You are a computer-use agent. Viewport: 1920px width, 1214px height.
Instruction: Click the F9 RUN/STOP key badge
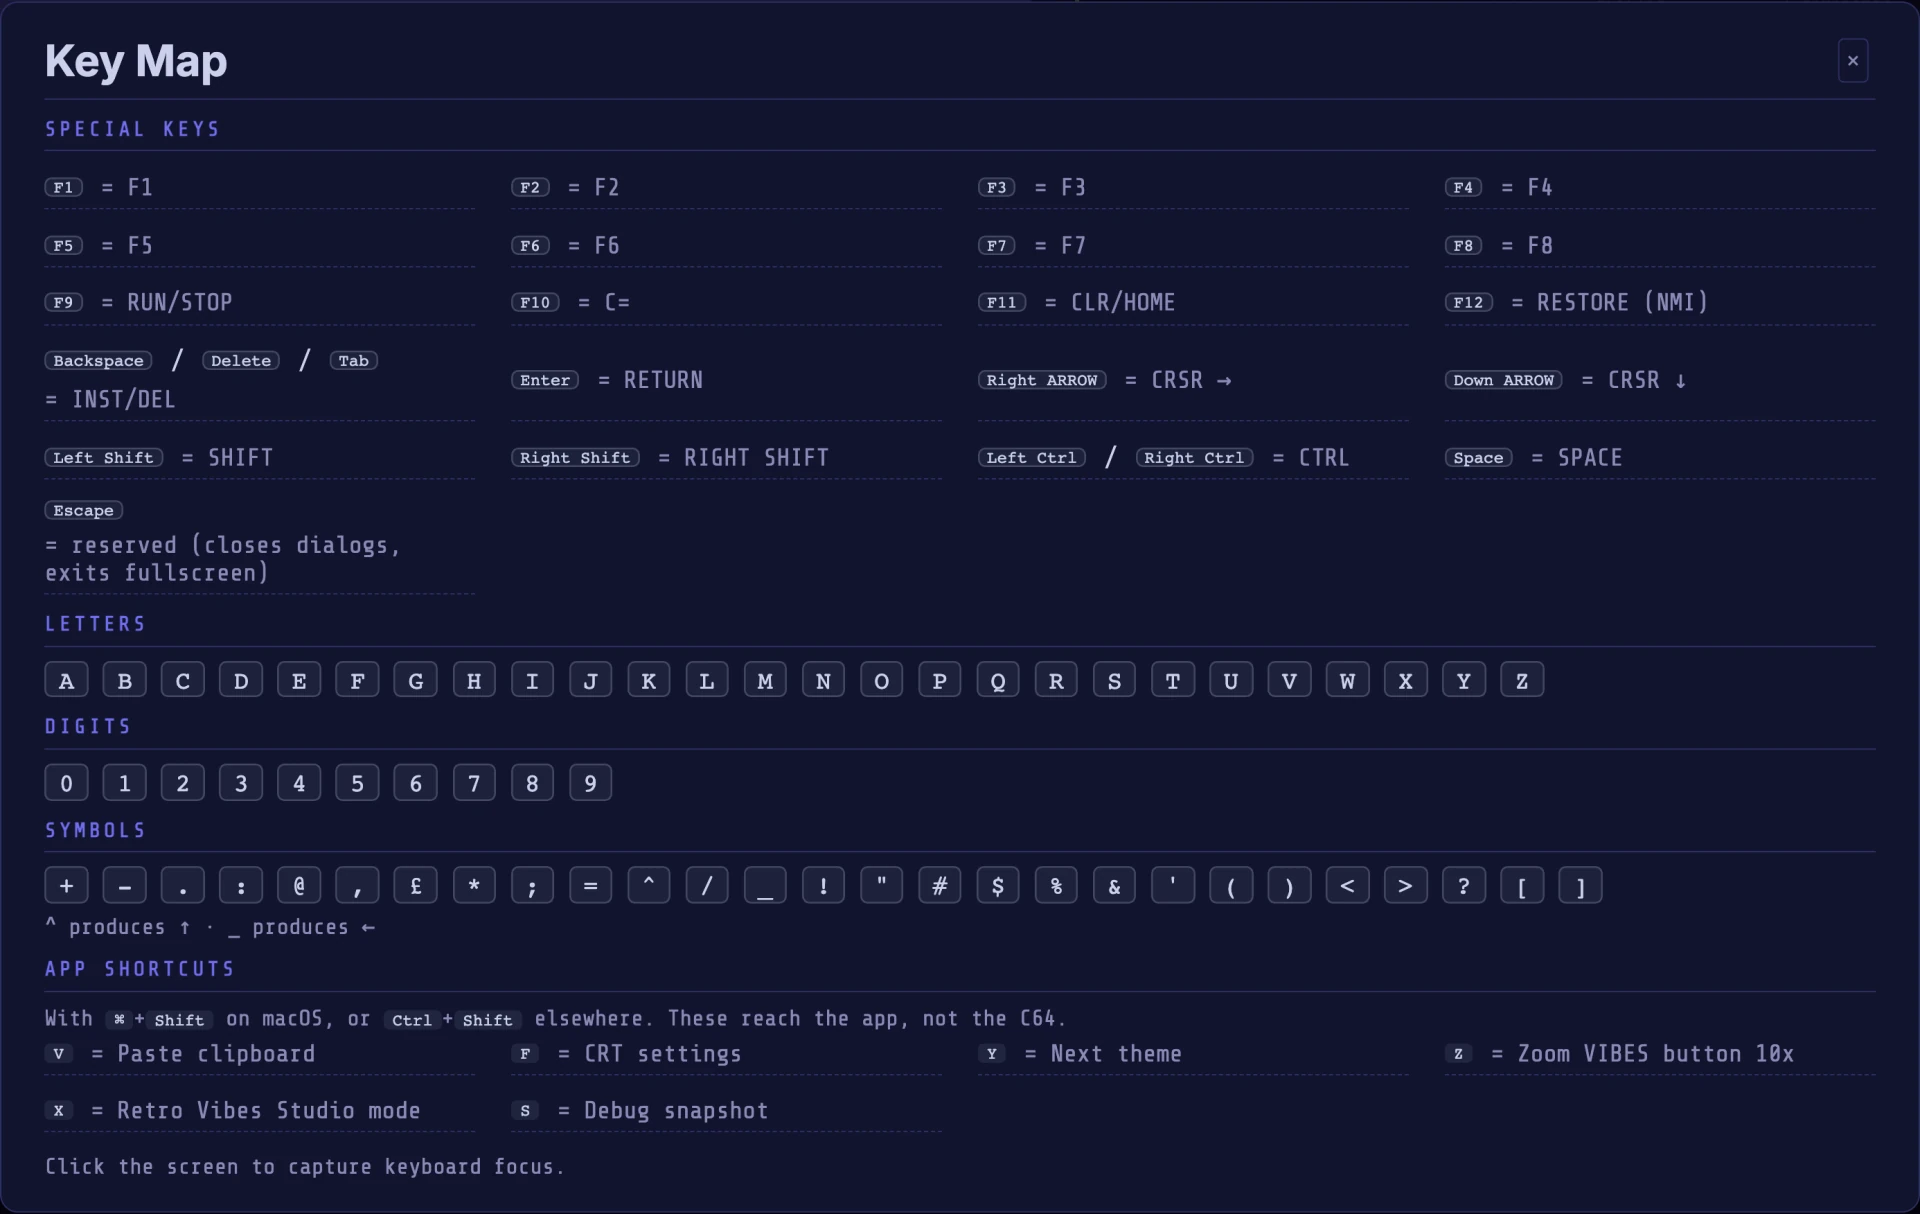tap(63, 302)
